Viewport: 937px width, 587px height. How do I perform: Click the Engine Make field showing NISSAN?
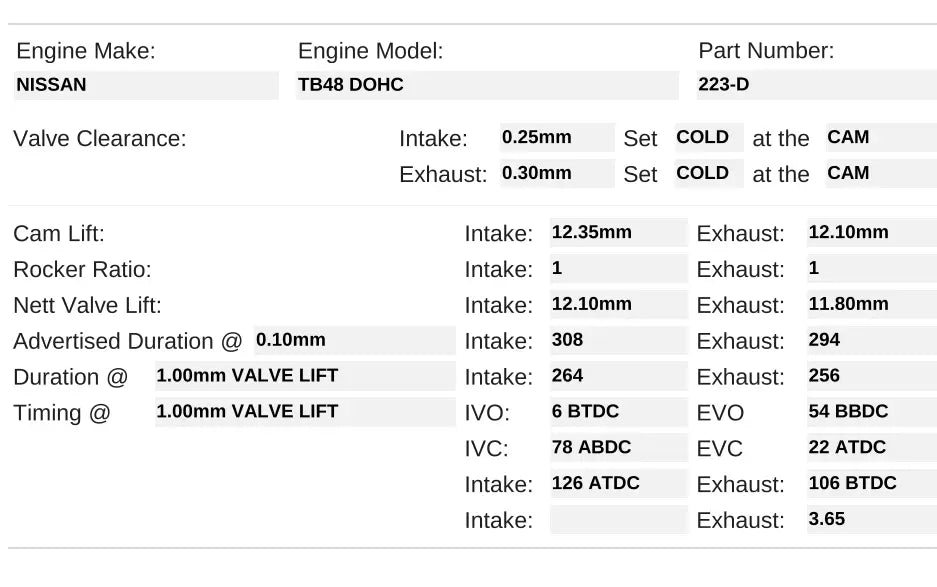(x=146, y=85)
